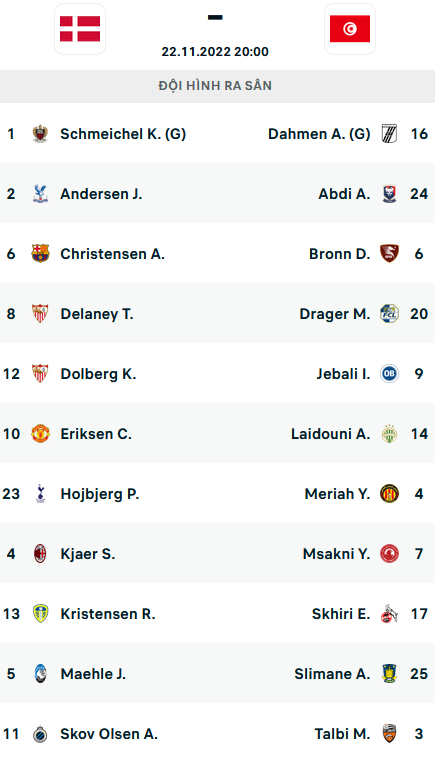435x763 pixels.
Task: Click Tottenham crest next to Hojbjerg P.
Action: [x=40, y=493]
